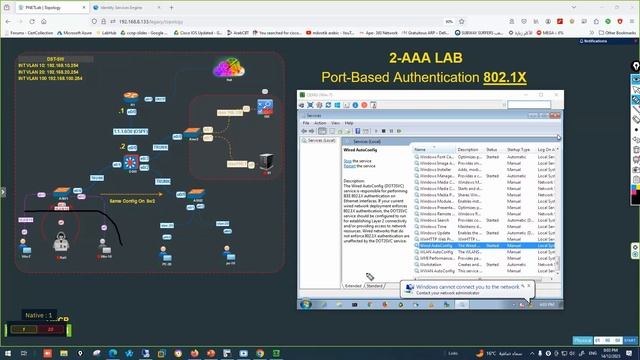
Task: Switch to the Extended tab
Action: (x=353, y=286)
